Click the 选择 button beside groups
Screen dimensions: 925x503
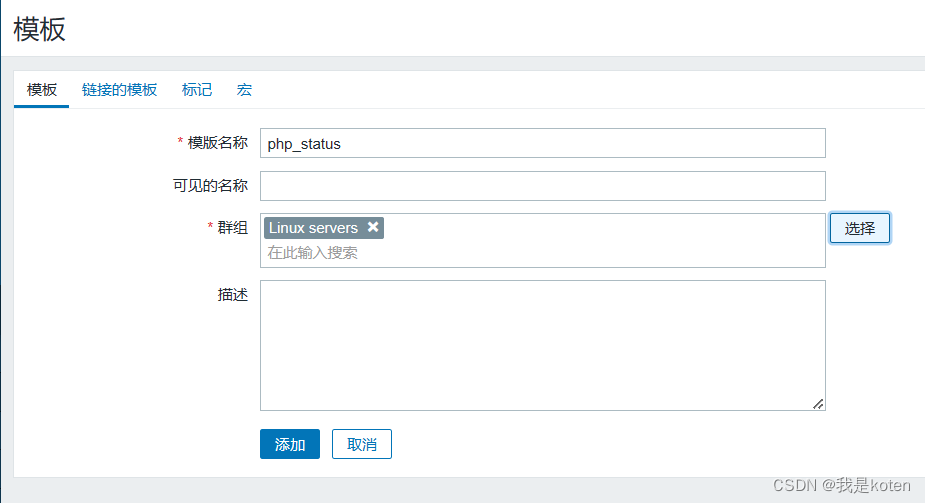point(859,228)
